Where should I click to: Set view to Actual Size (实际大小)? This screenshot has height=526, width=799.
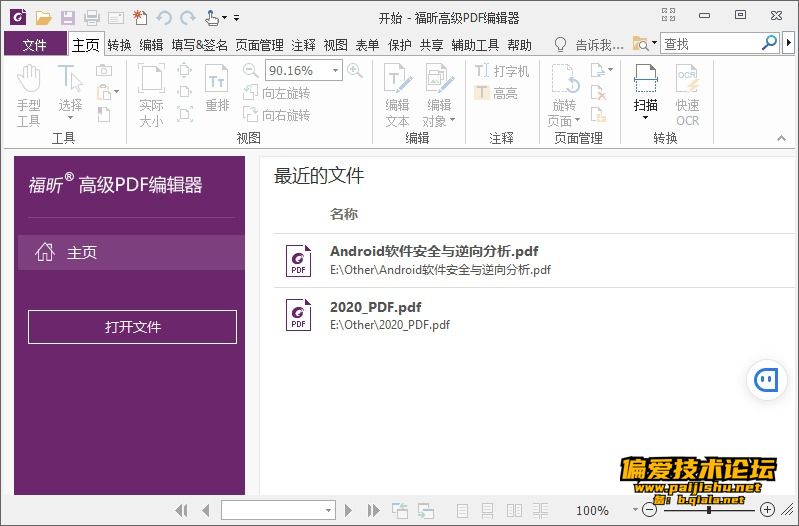pyautogui.click(x=151, y=96)
